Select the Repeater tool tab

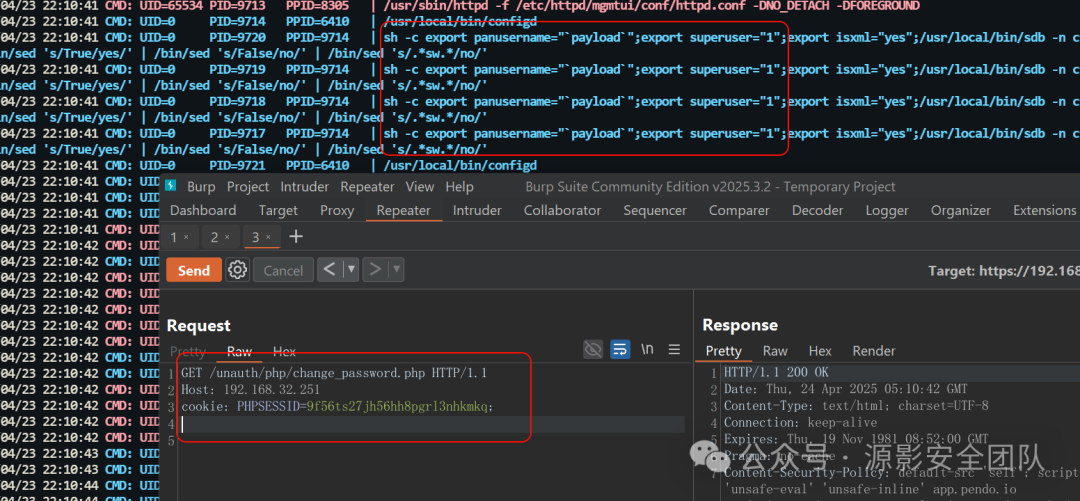[x=404, y=210]
